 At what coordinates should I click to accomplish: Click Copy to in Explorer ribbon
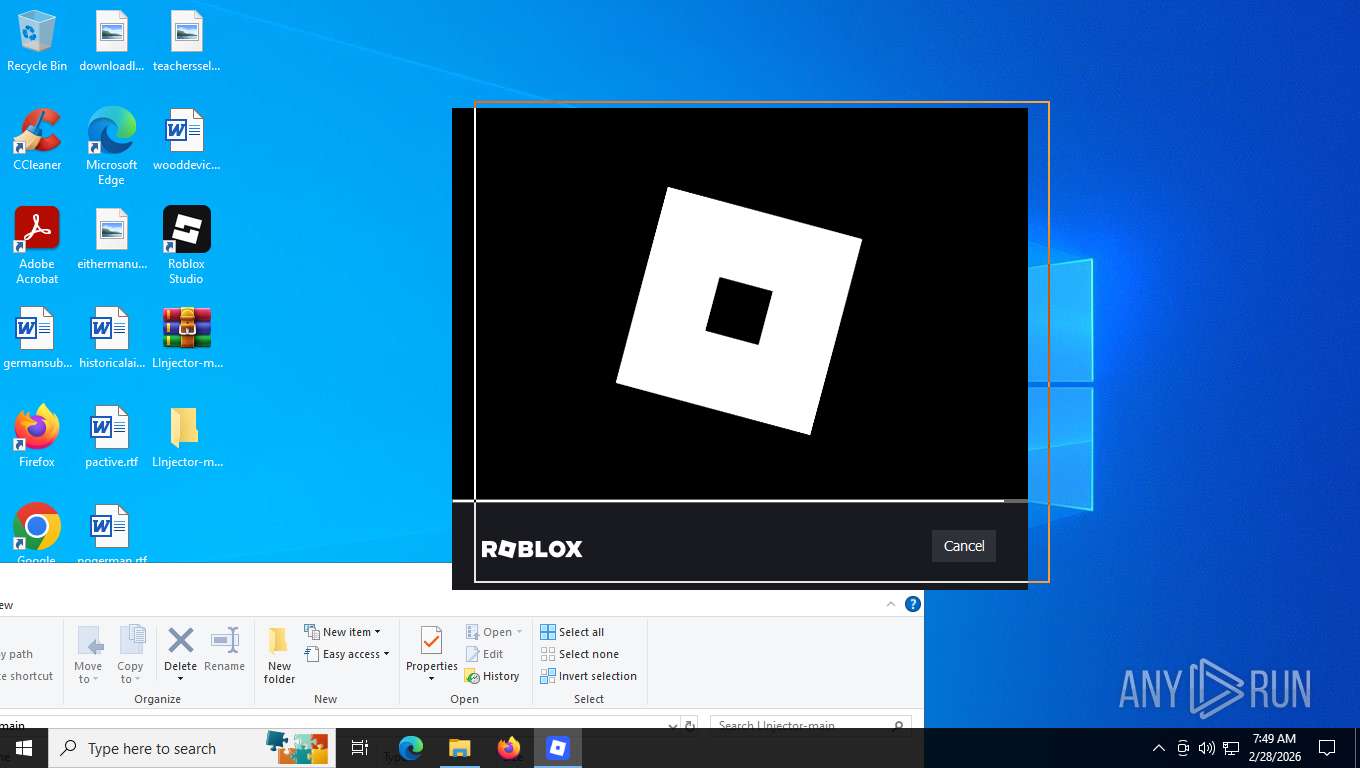130,655
